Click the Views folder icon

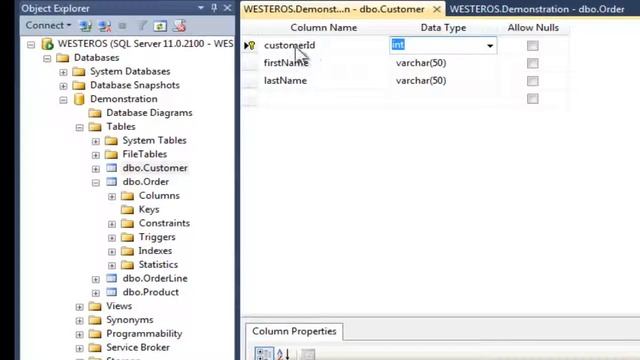(x=95, y=306)
